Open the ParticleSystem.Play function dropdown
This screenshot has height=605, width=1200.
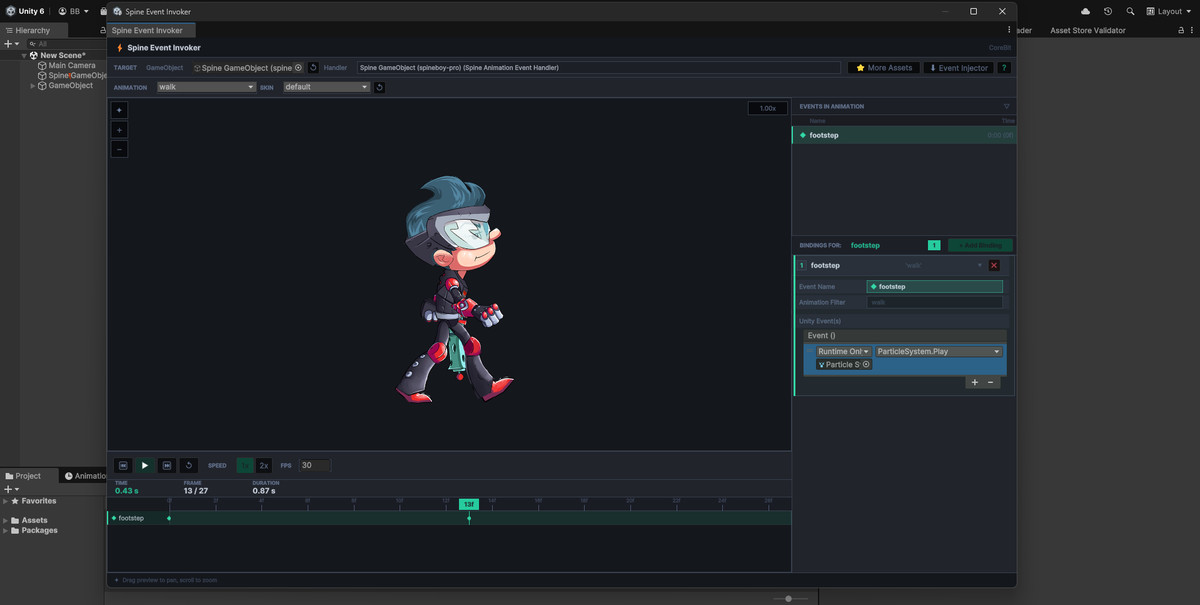coord(939,351)
